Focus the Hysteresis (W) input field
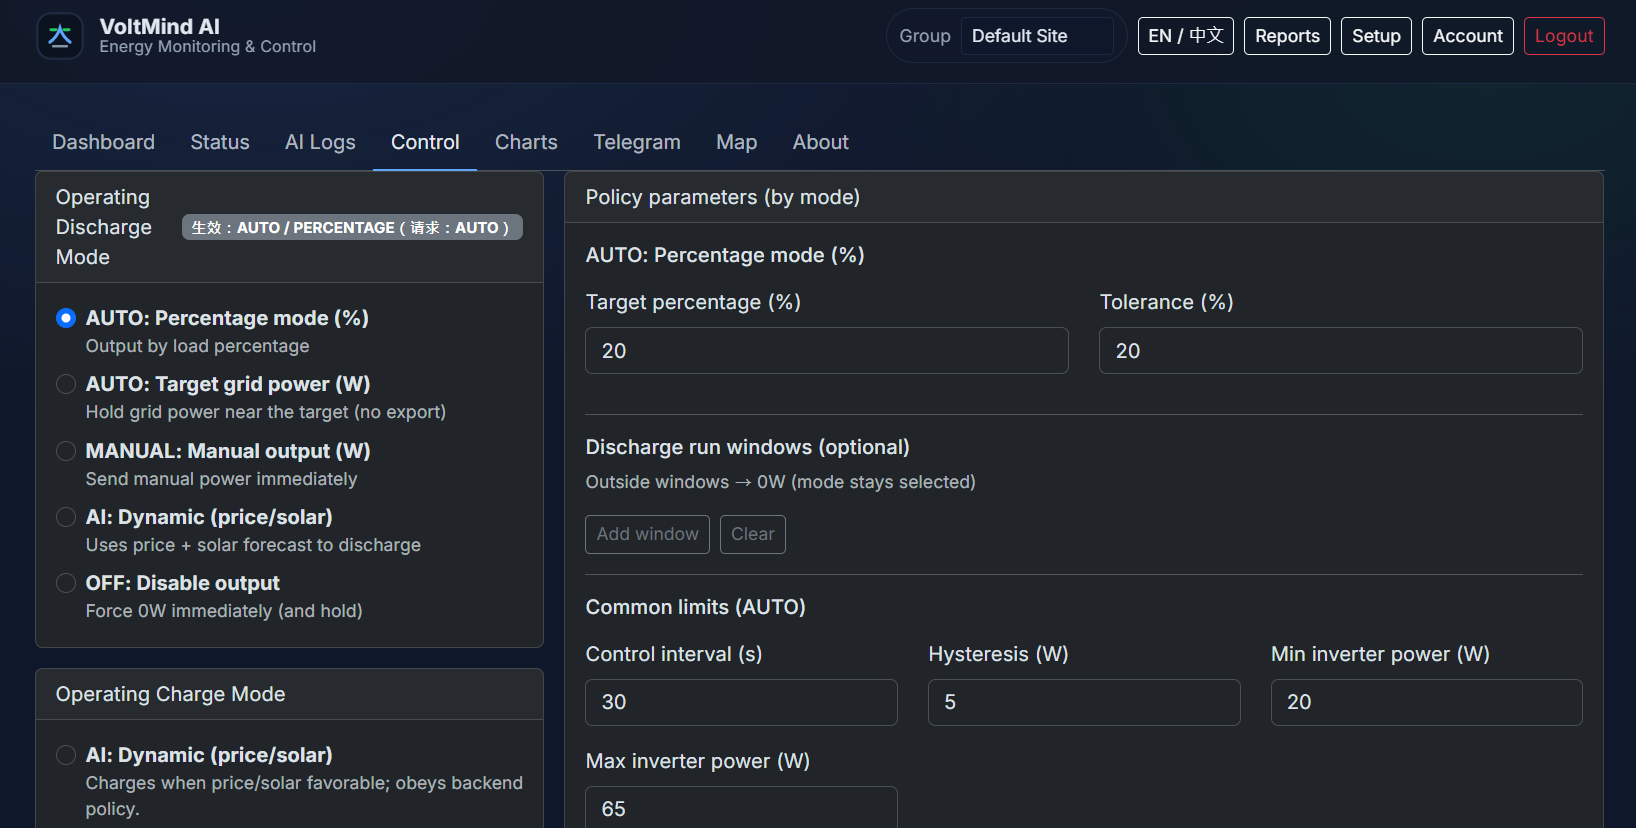 point(1083,702)
